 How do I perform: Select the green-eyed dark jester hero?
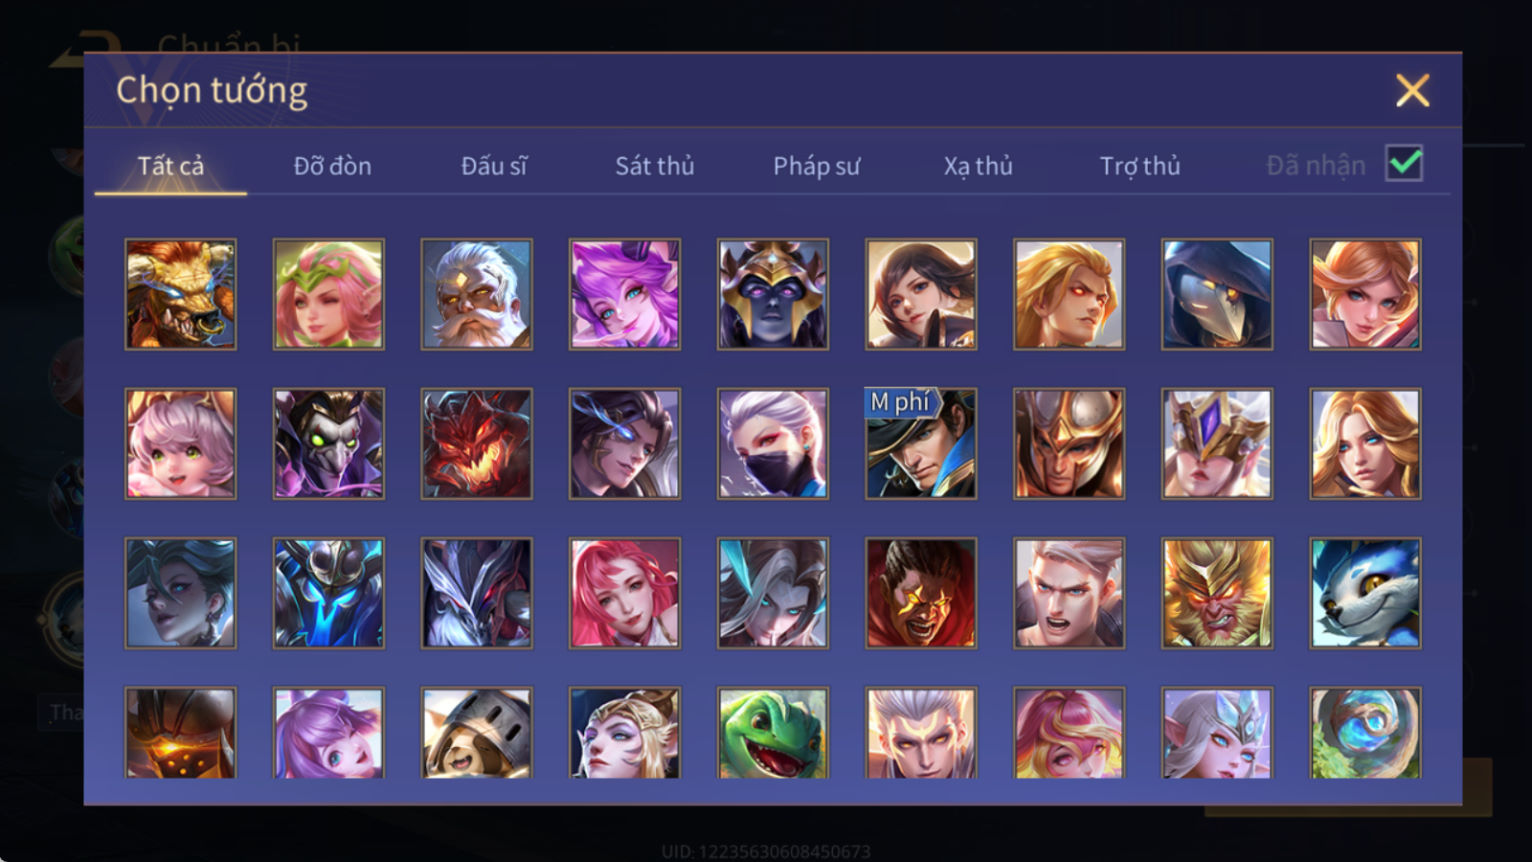[x=329, y=444]
